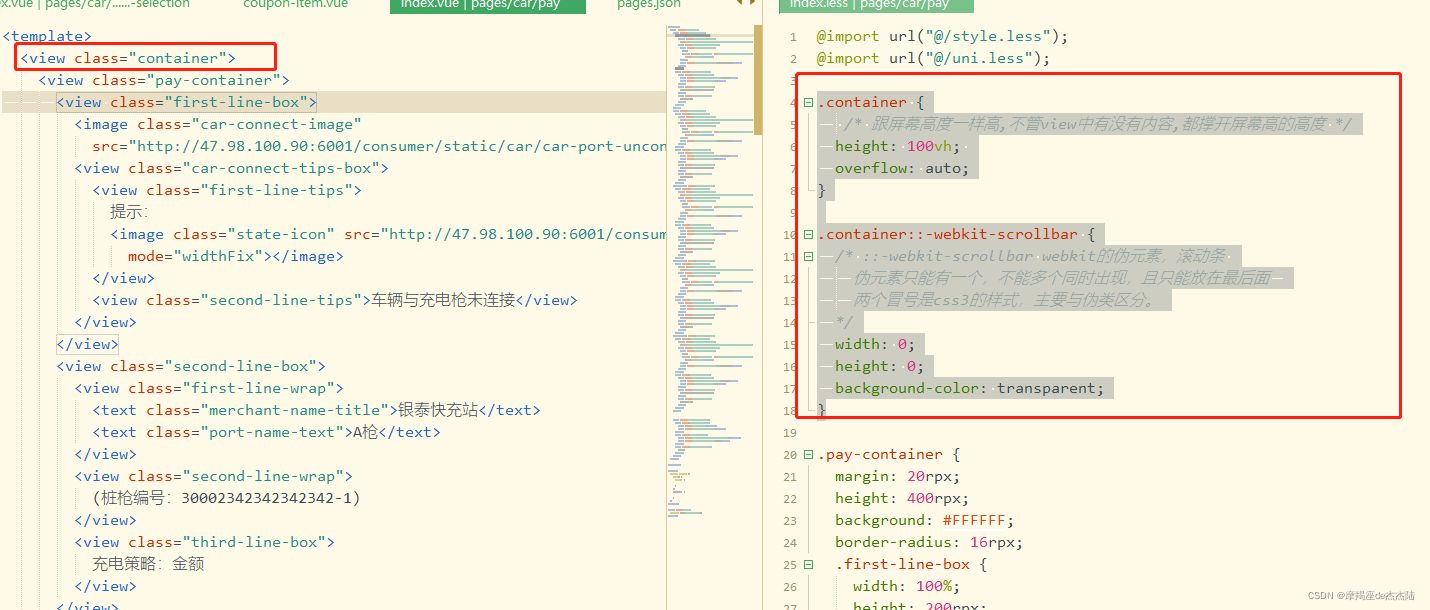Image resolution: width=1430 pixels, height=610 pixels.
Task: Click the background-color: transparent; line
Action: pyautogui.click(x=970, y=388)
